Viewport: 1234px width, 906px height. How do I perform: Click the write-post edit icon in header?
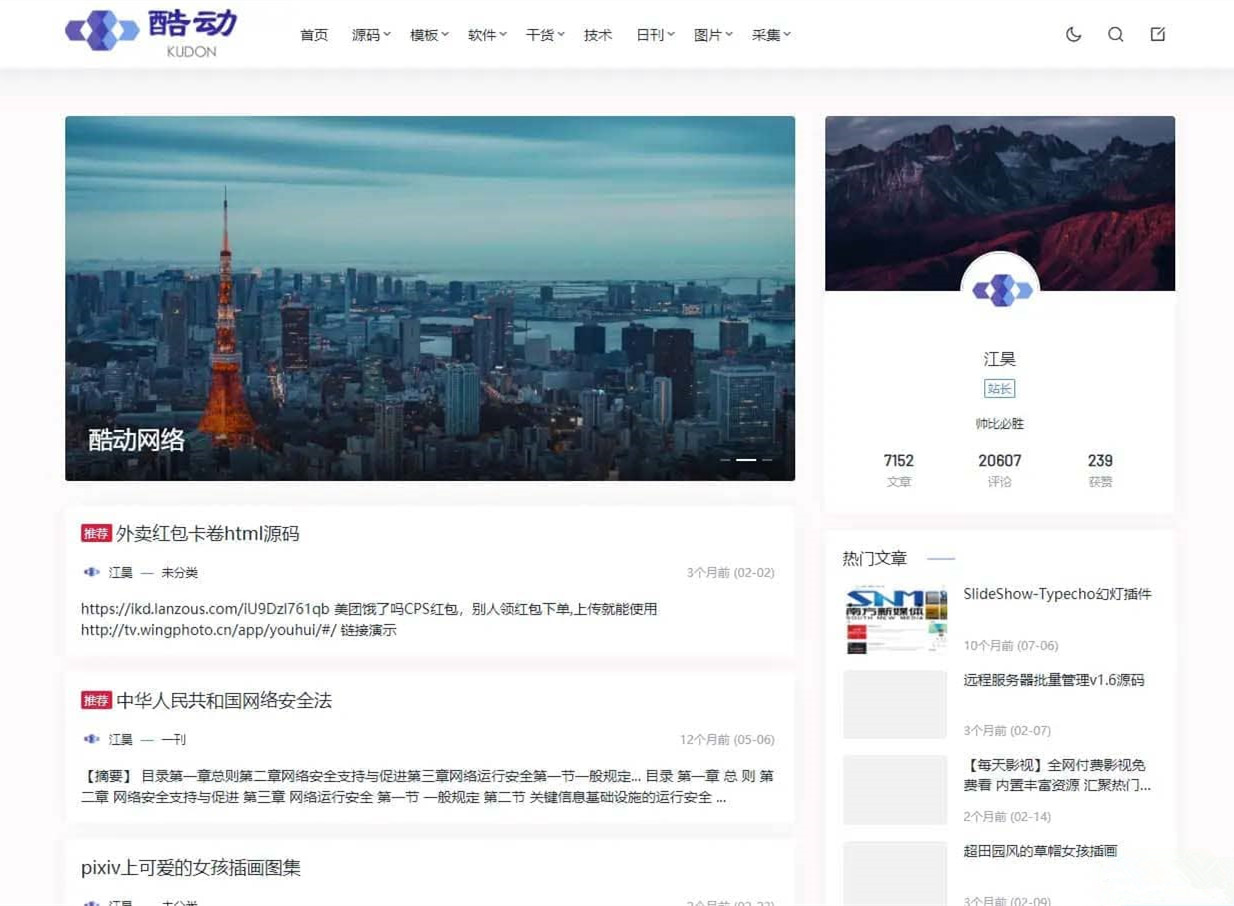pos(1158,34)
